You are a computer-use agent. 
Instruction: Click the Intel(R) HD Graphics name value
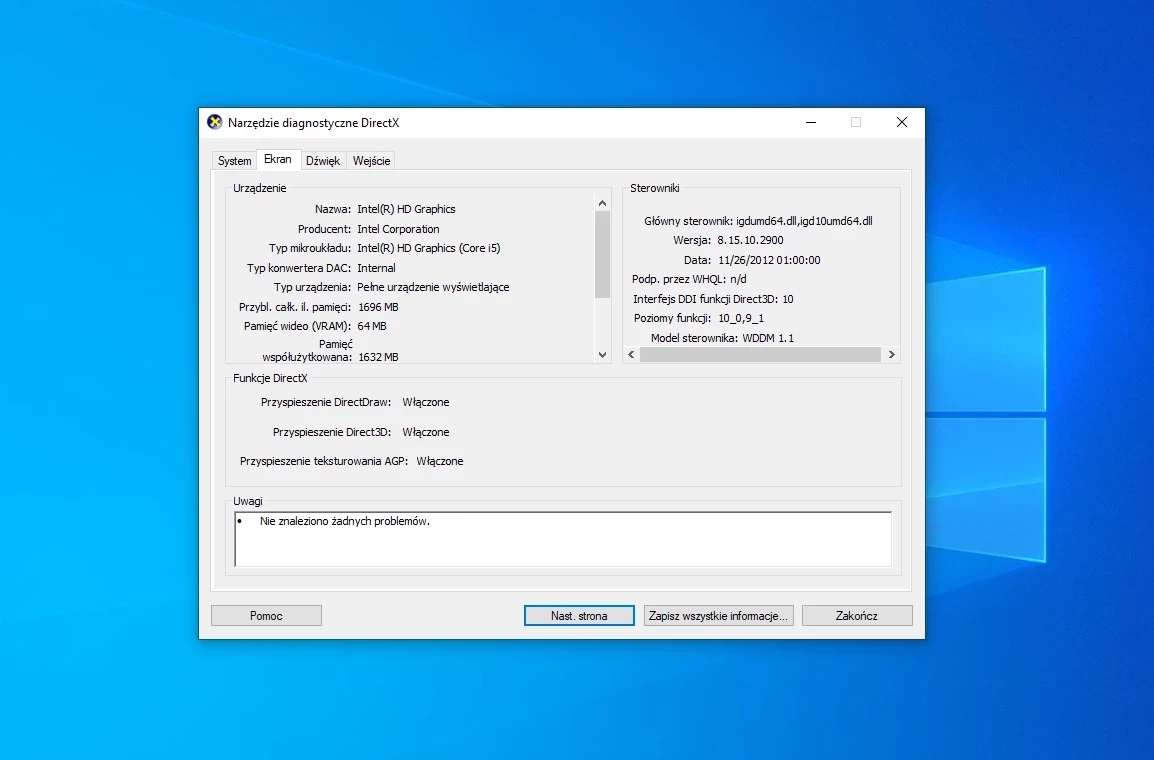406,209
